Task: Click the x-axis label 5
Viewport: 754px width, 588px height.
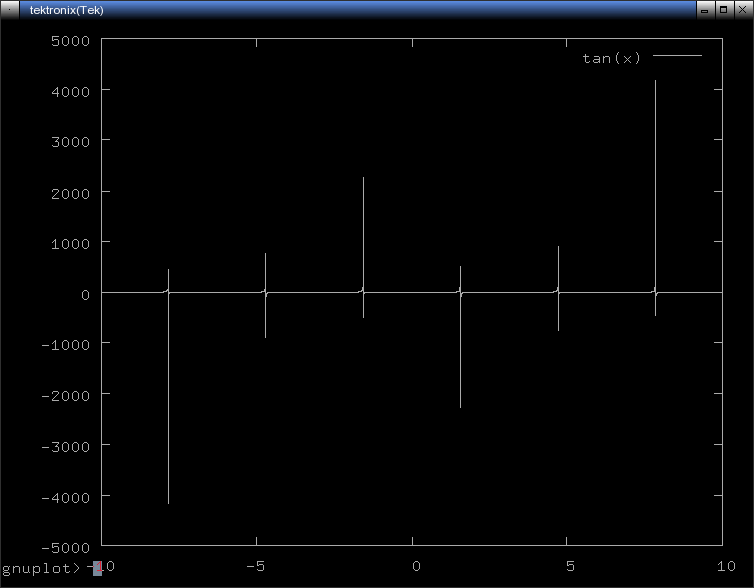Action: pos(570,566)
